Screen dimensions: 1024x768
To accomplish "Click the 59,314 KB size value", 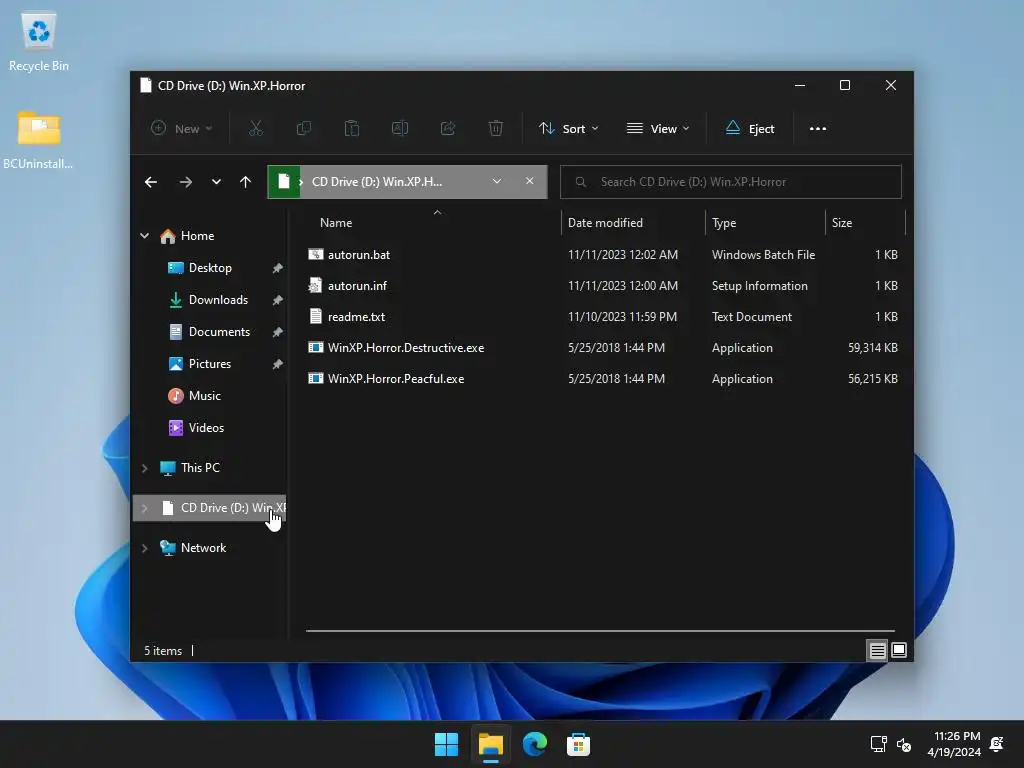I will pos(872,347).
